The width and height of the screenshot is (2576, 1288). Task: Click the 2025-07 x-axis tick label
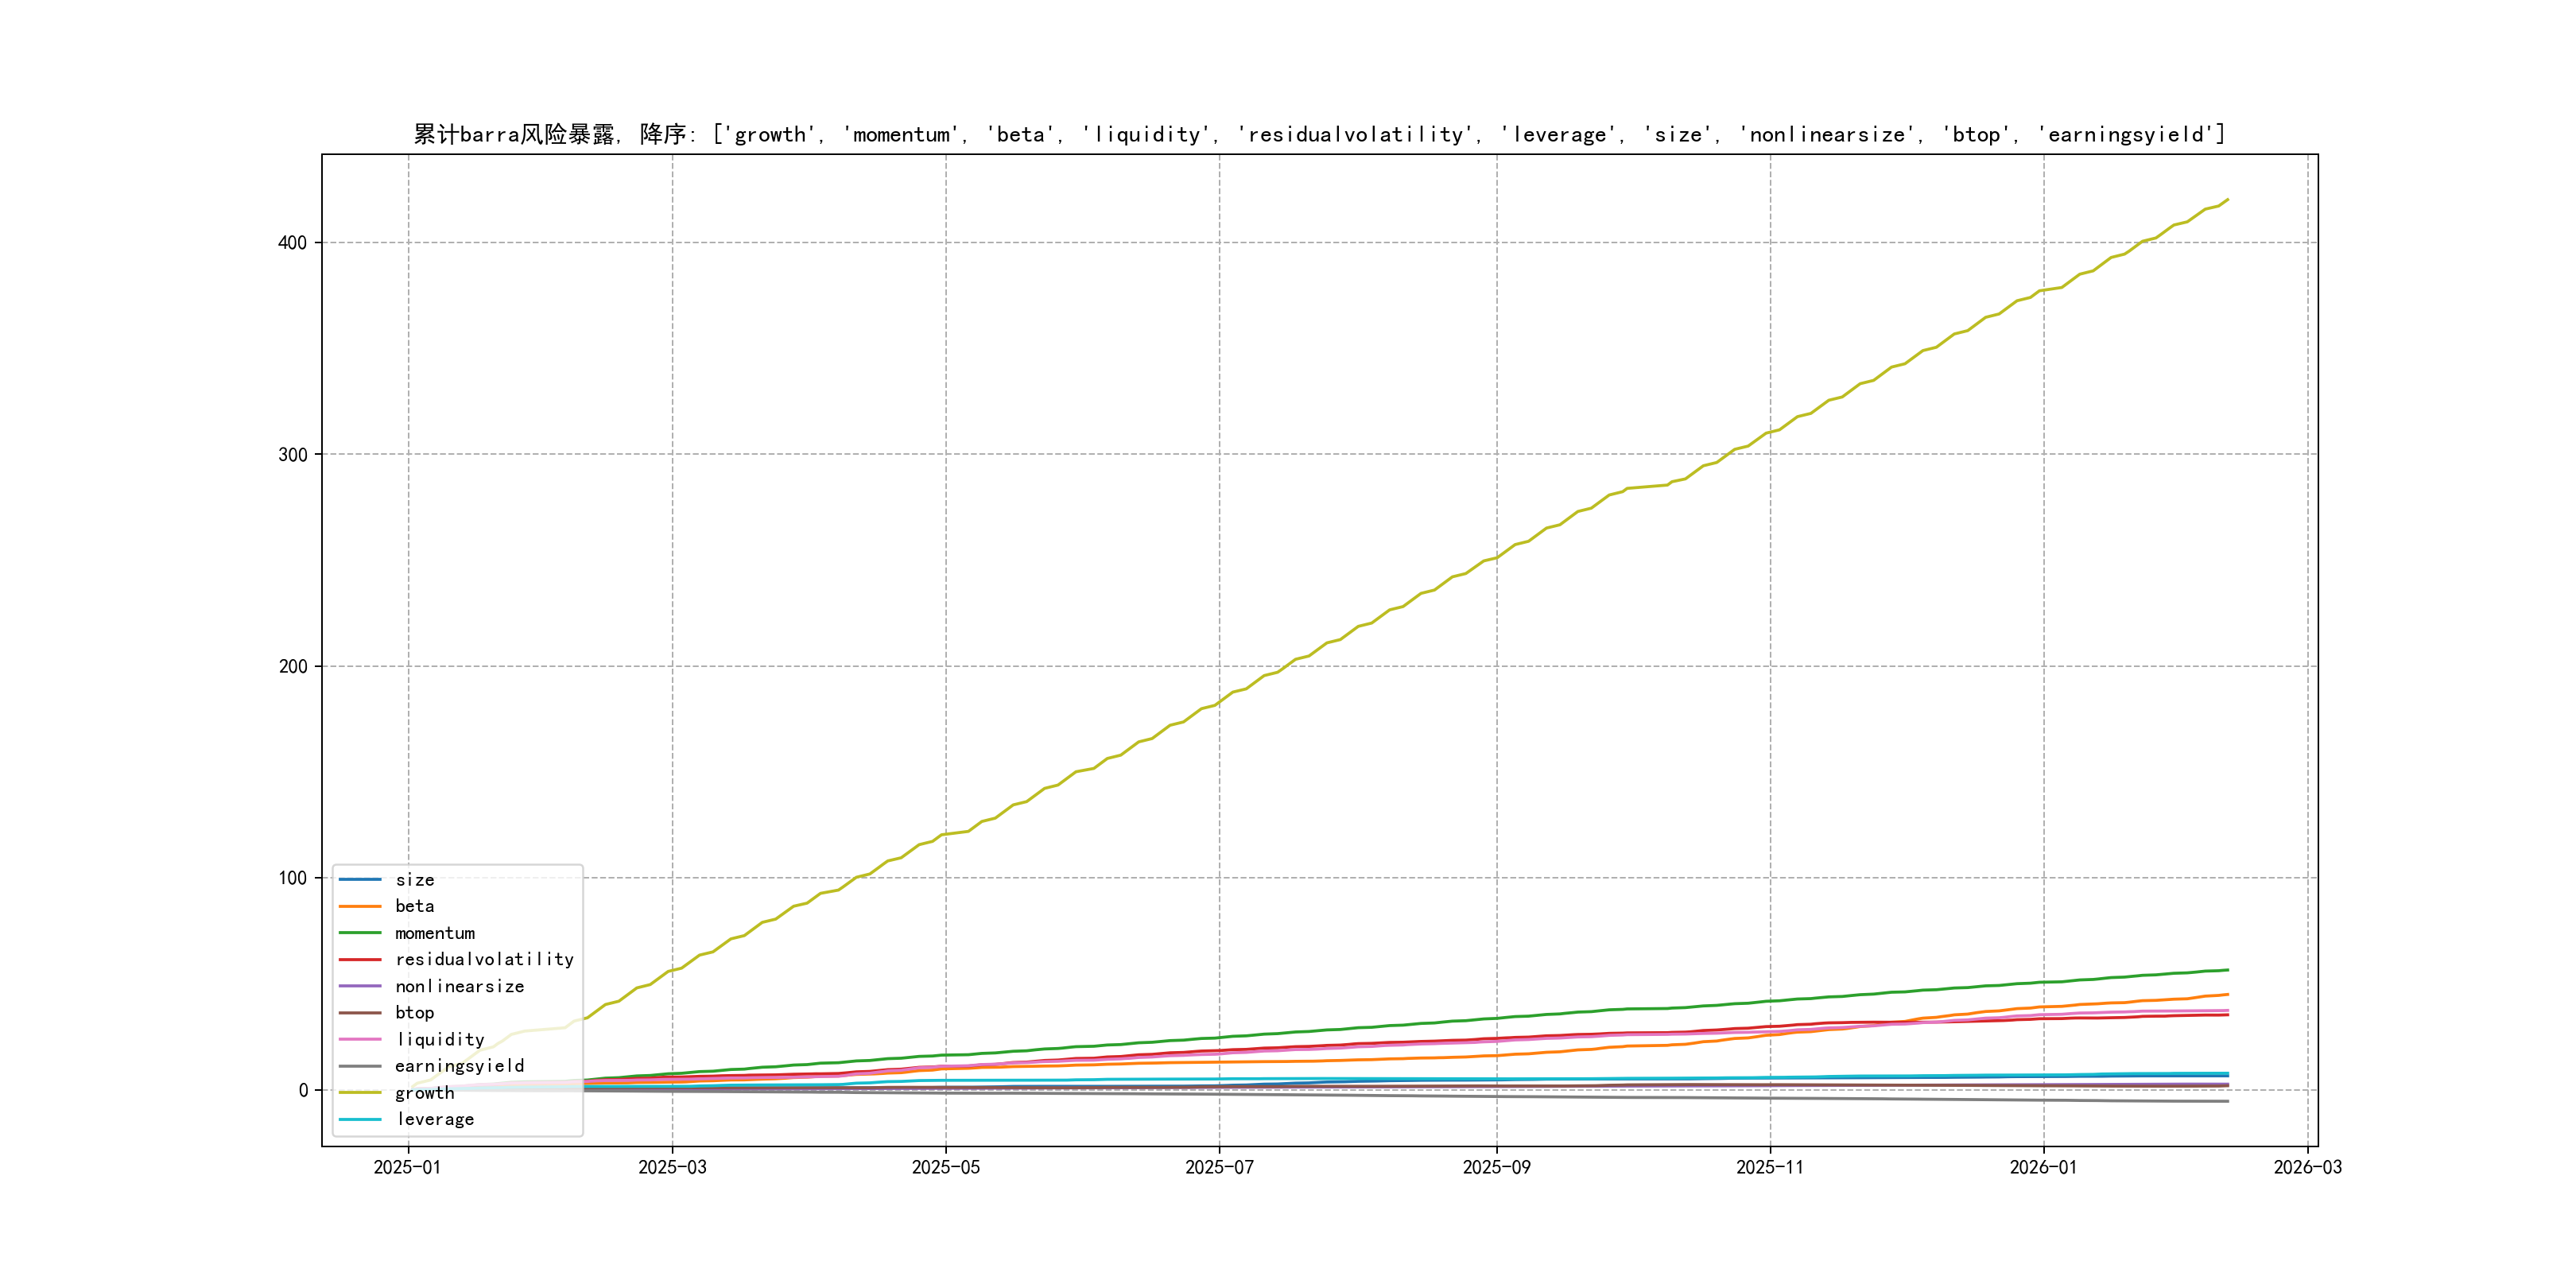[x=1219, y=1167]
